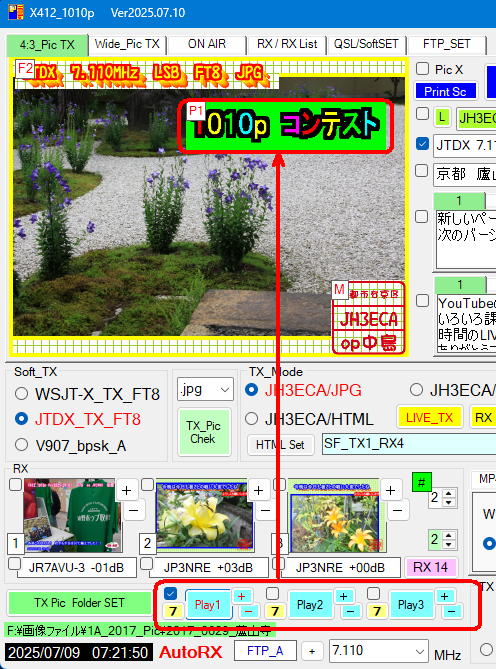Click the plus button beside RX thumbnail 1
The height and width of the screenshot is (669, 496).
[126, 491]
